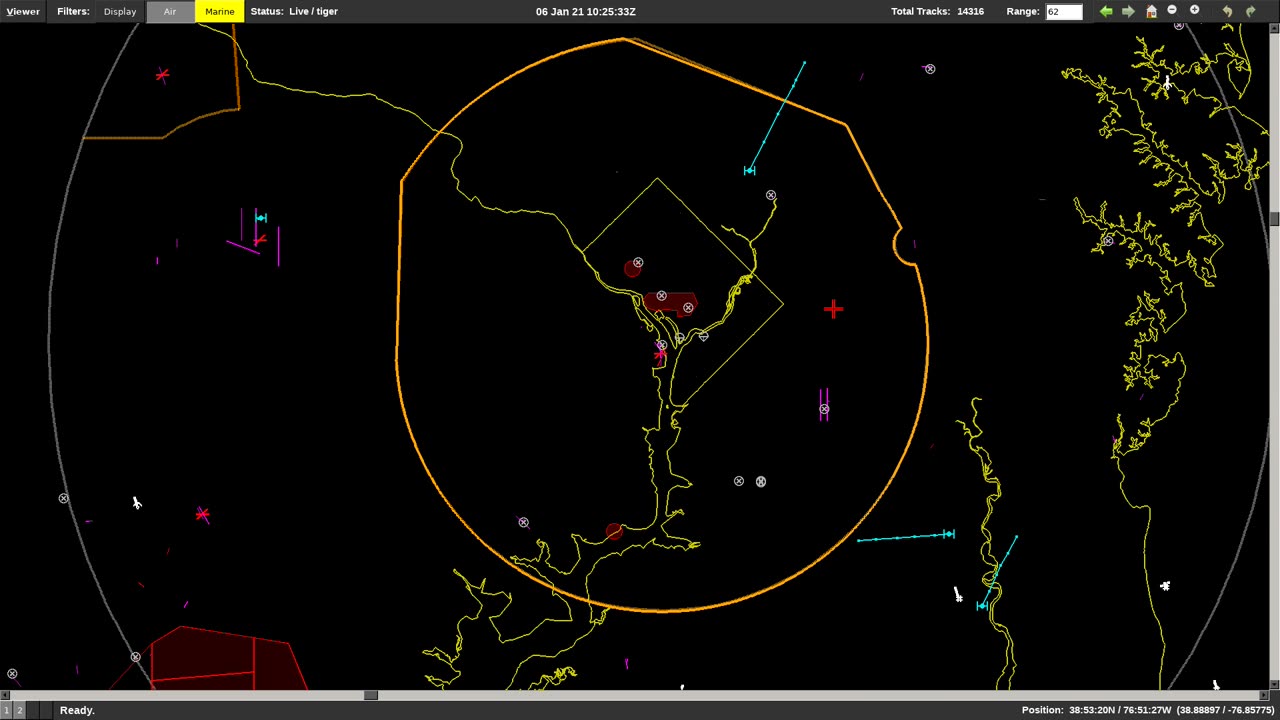Click the 'Ready.' status message

click(x=77, y=710)
